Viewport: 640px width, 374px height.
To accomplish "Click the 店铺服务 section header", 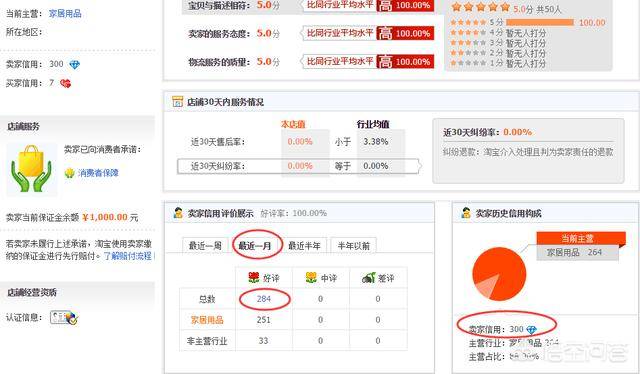I will click(x=23, y=126).
